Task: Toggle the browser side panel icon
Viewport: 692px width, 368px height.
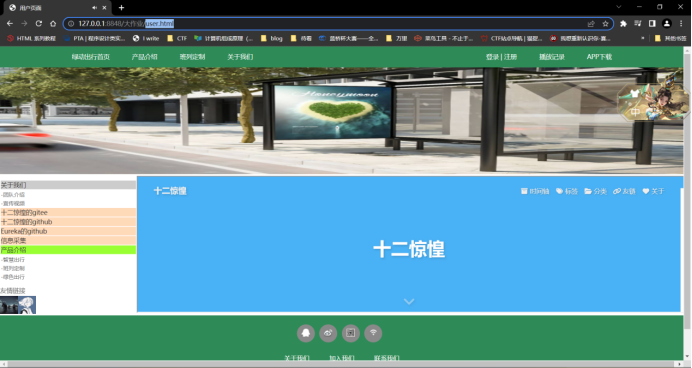Action: tap(652, 23)
